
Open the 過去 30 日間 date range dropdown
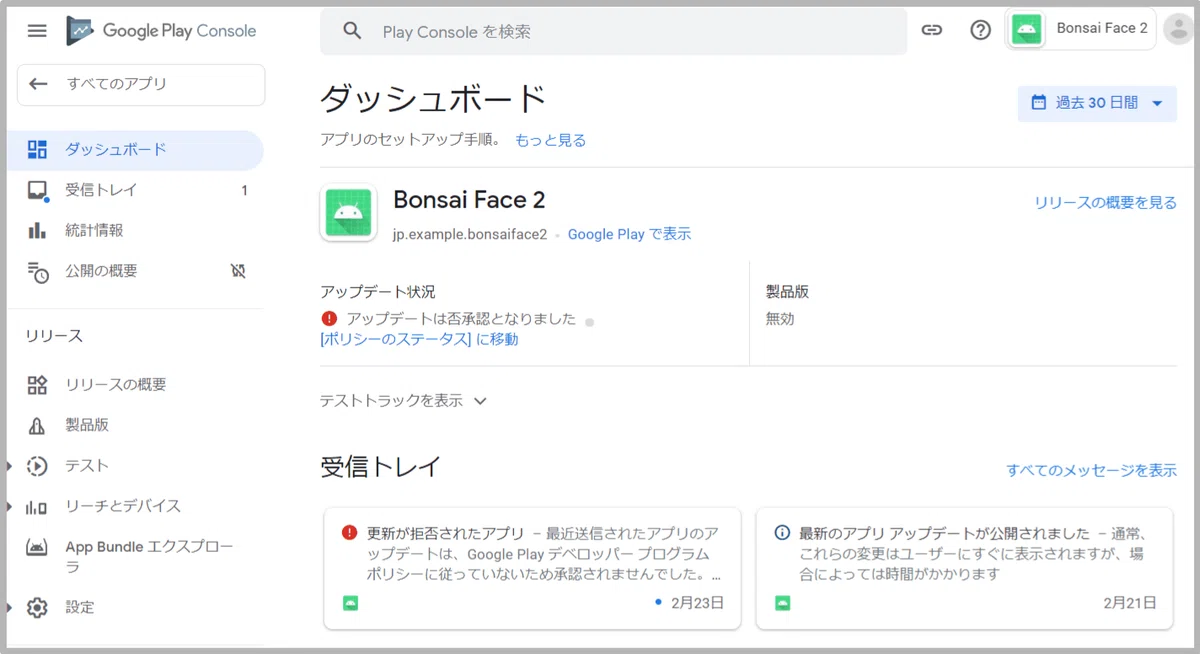coord(1097,103)
